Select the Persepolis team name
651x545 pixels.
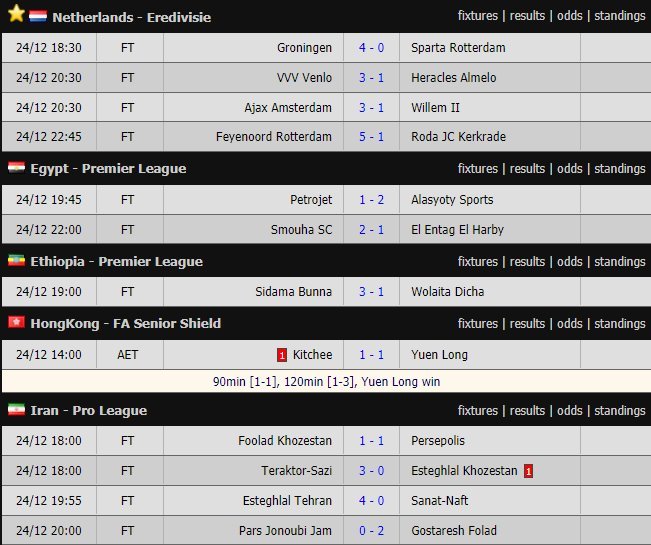click(438, 441)
